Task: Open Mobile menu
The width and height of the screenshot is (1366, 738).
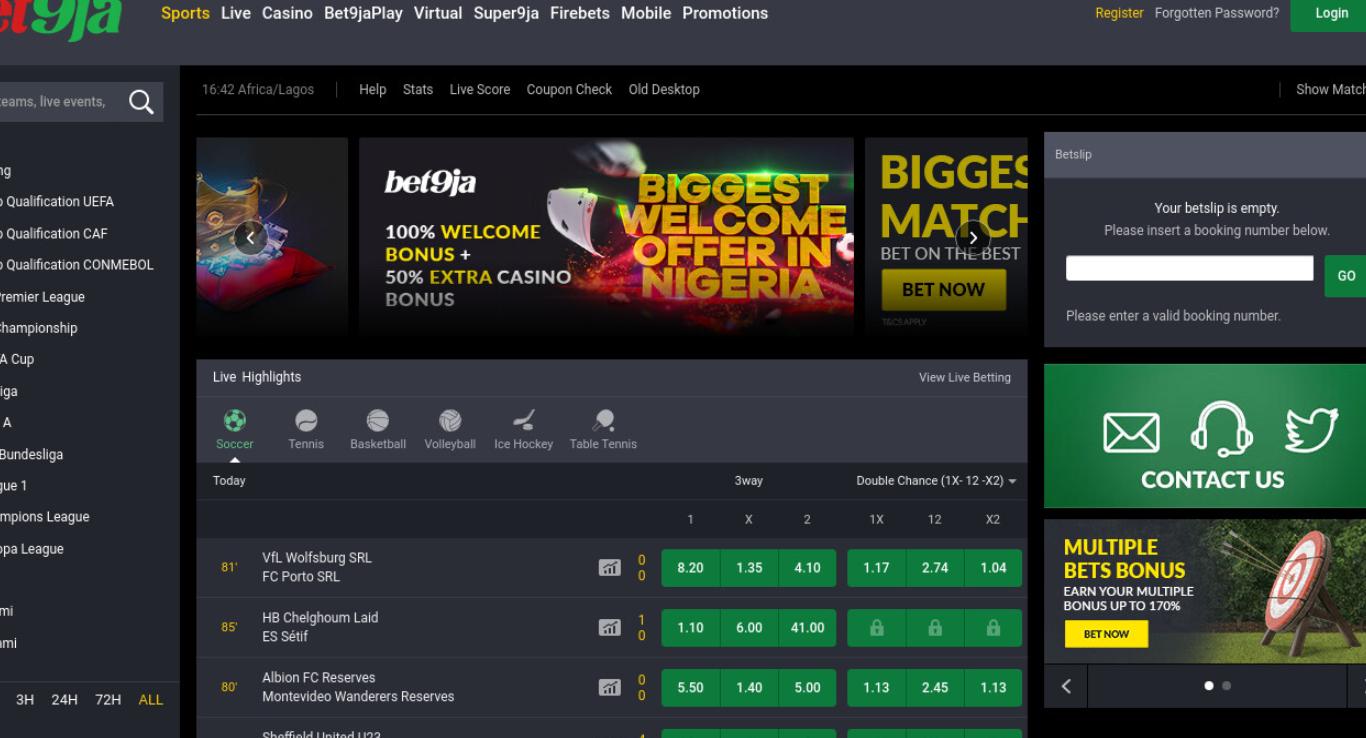Action: tap(646, 13)
